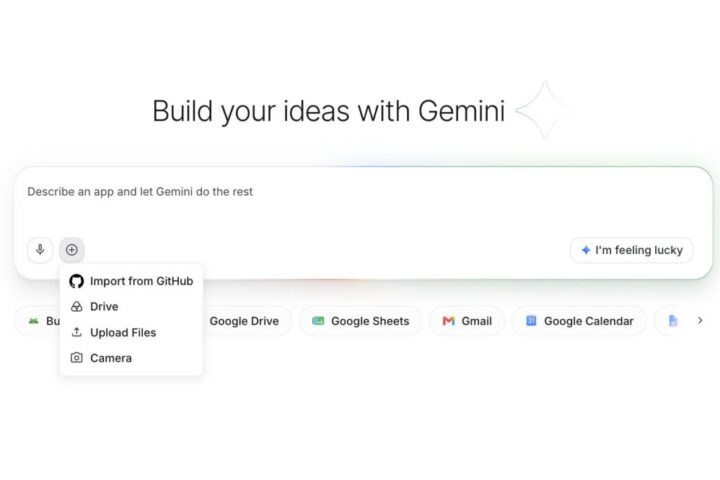720x480 pixels.
Task: Expand more suggestion chips with right chevron
Action: click(700, 320)
